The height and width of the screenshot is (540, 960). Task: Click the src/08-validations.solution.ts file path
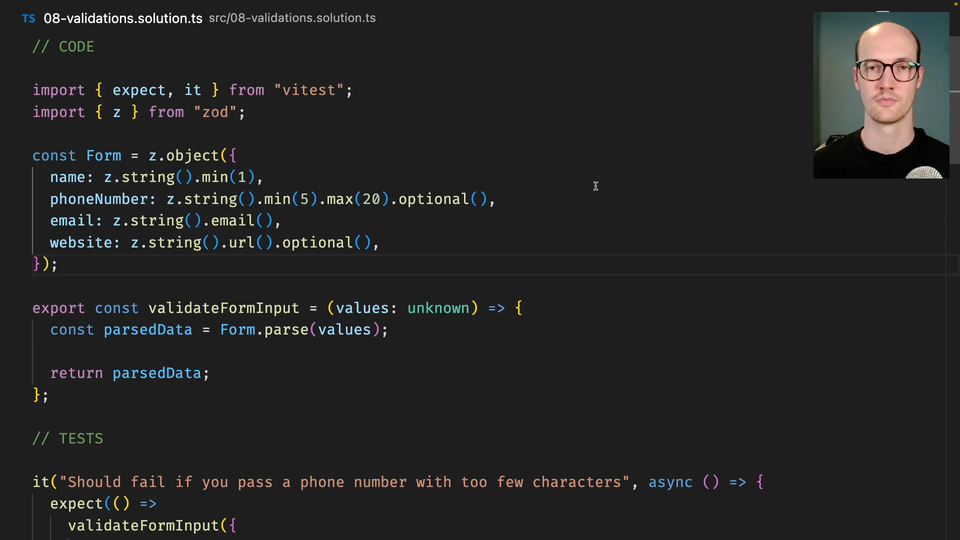point(292,19)
